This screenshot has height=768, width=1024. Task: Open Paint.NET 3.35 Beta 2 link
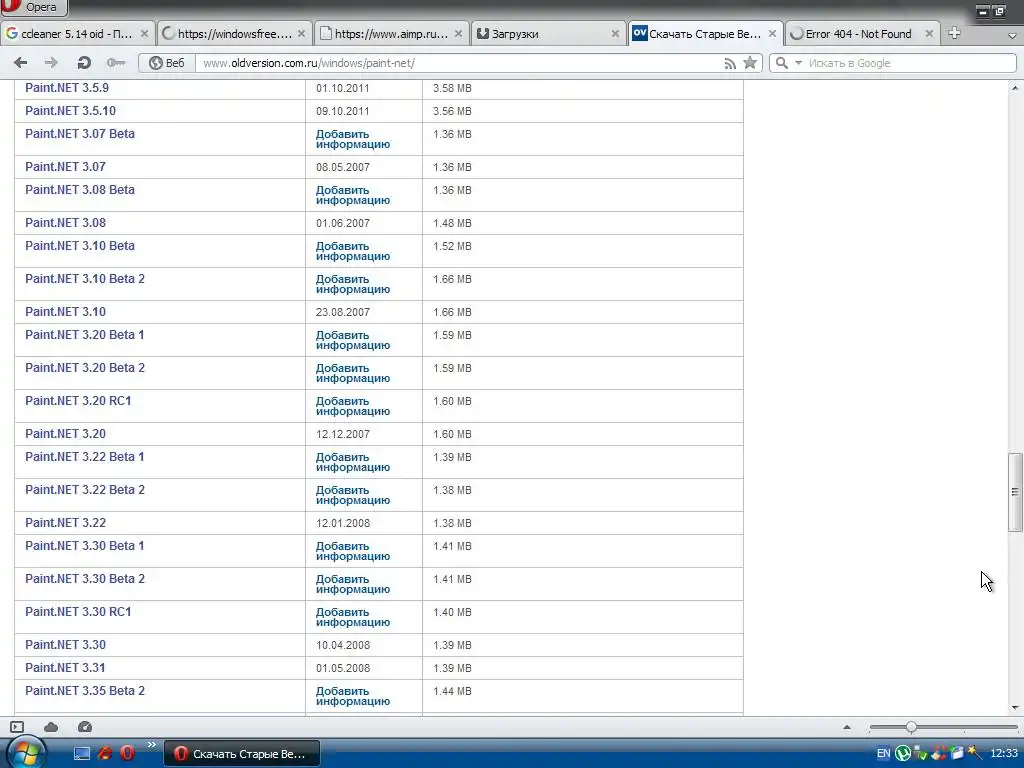[x=85, y=690]
